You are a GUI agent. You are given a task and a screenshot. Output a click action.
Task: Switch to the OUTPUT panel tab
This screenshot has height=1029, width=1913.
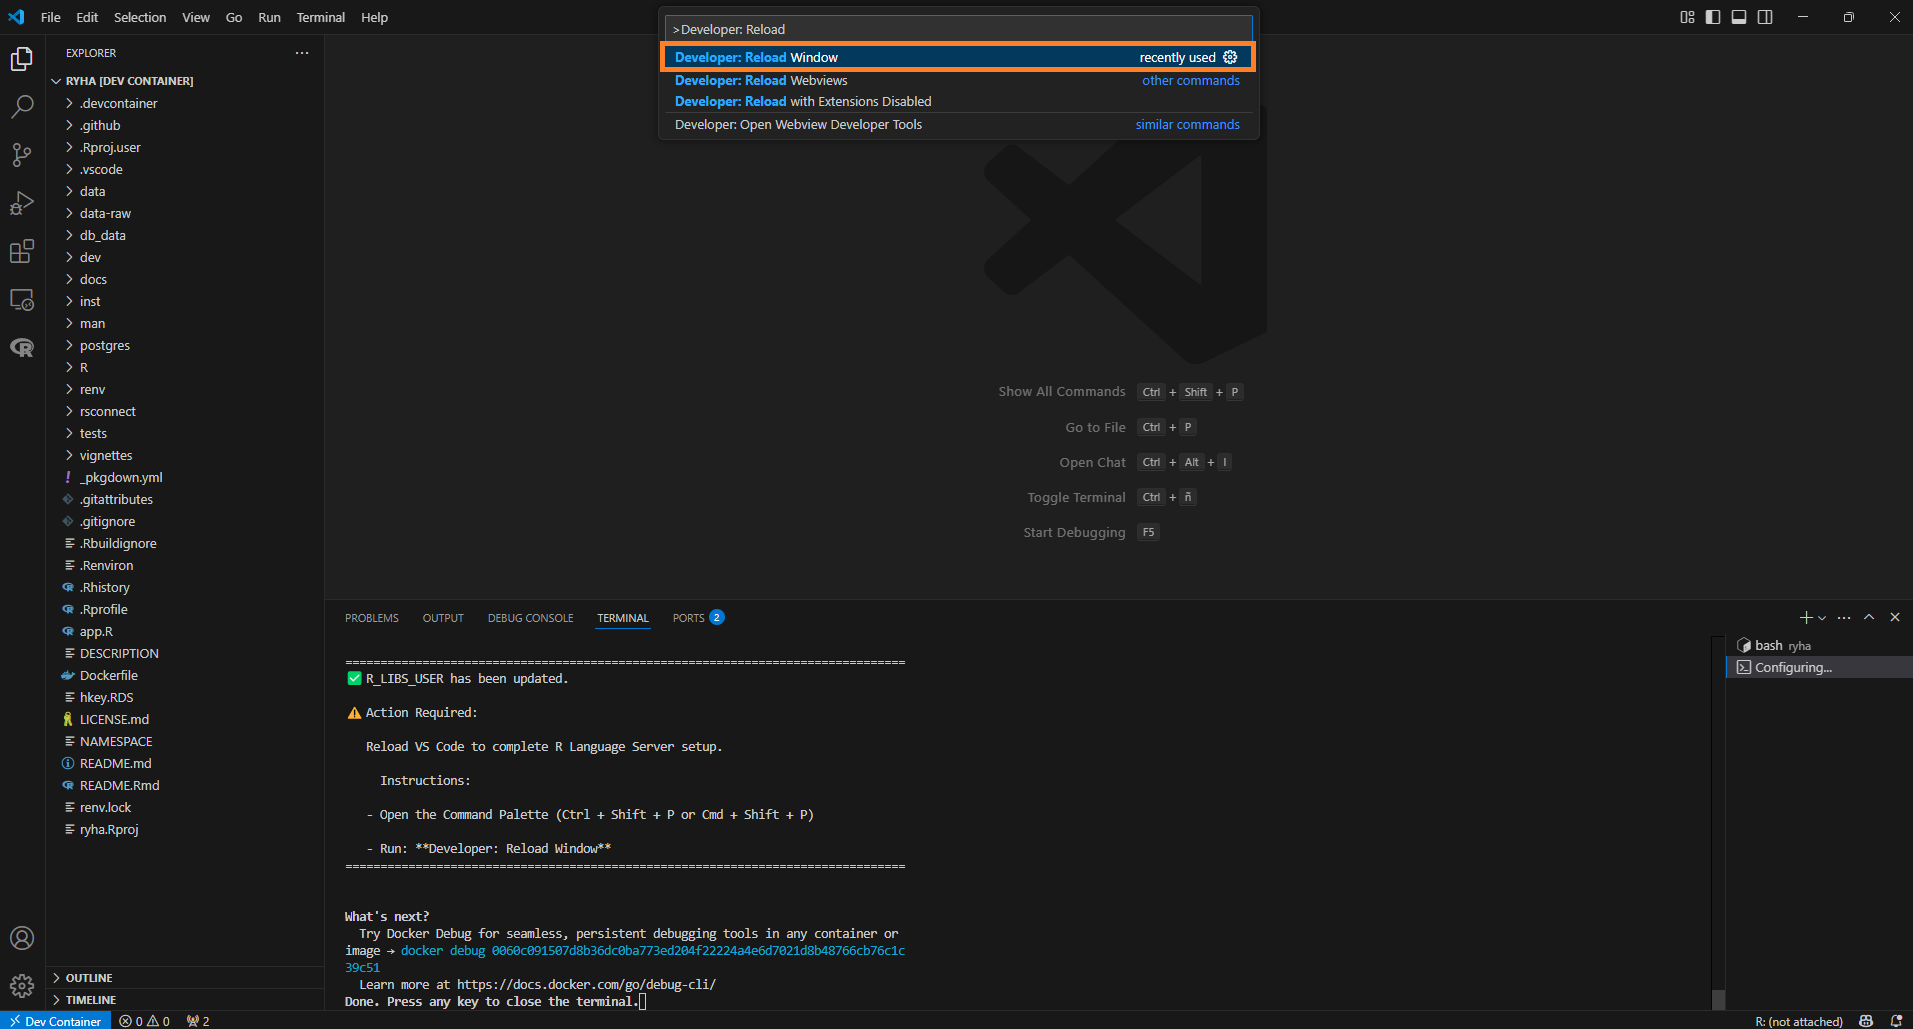point(443,618)
